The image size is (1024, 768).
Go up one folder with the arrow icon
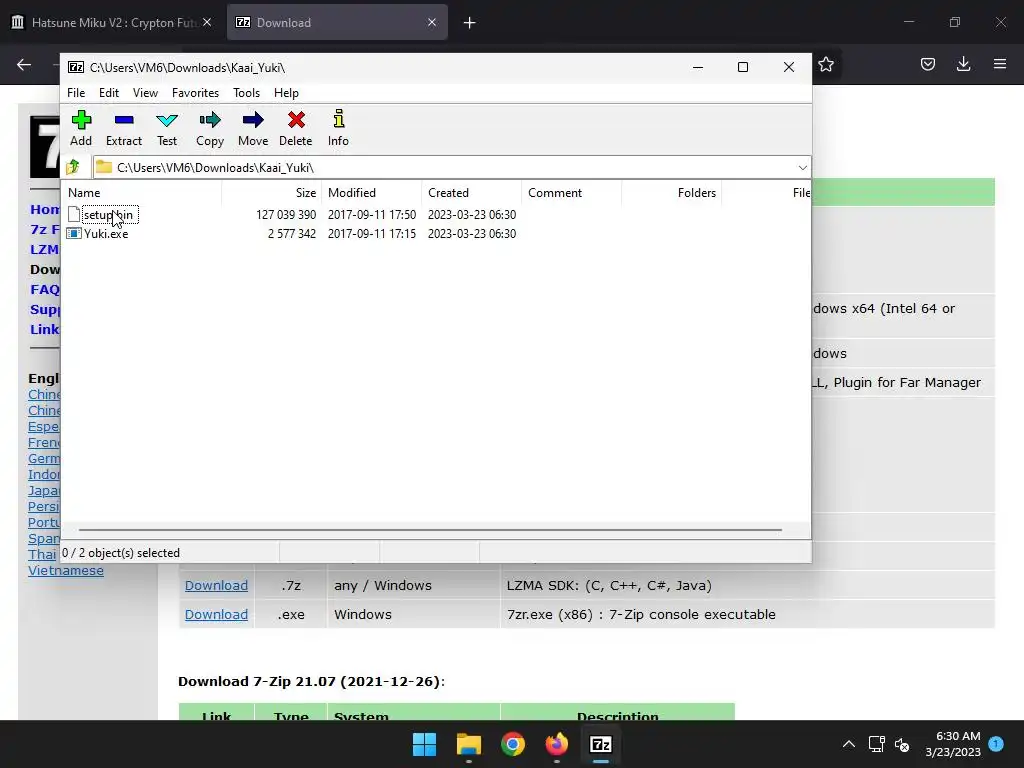click(x=73, y=167)
